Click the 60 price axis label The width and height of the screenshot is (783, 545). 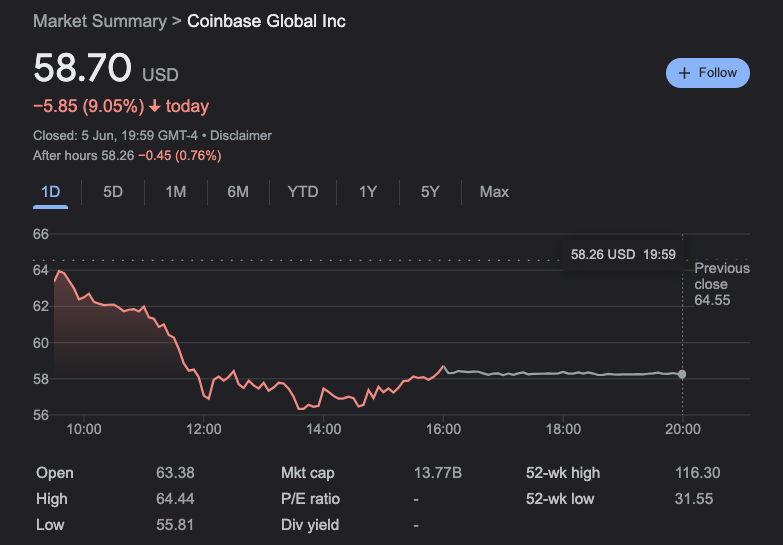click(x=41, y=343)
